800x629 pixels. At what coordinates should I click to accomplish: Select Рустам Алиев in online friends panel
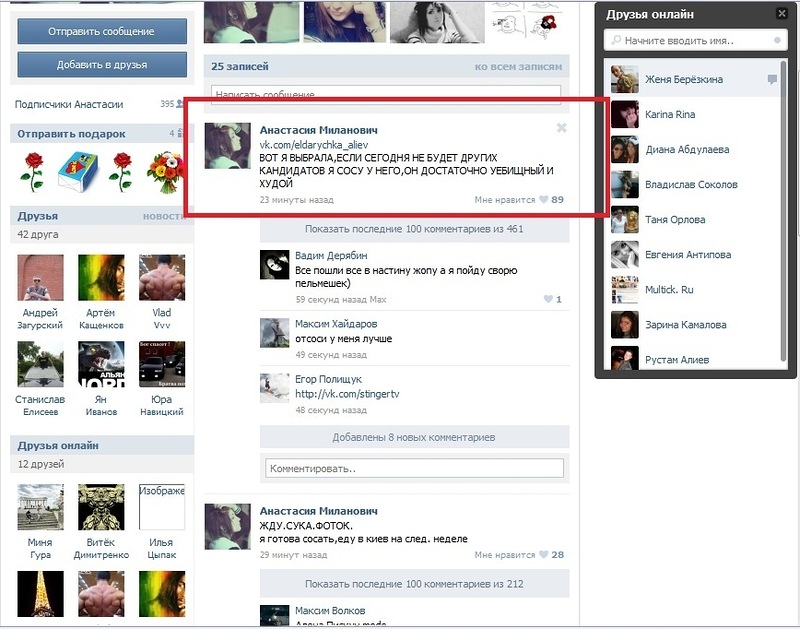tap(693, 358)
